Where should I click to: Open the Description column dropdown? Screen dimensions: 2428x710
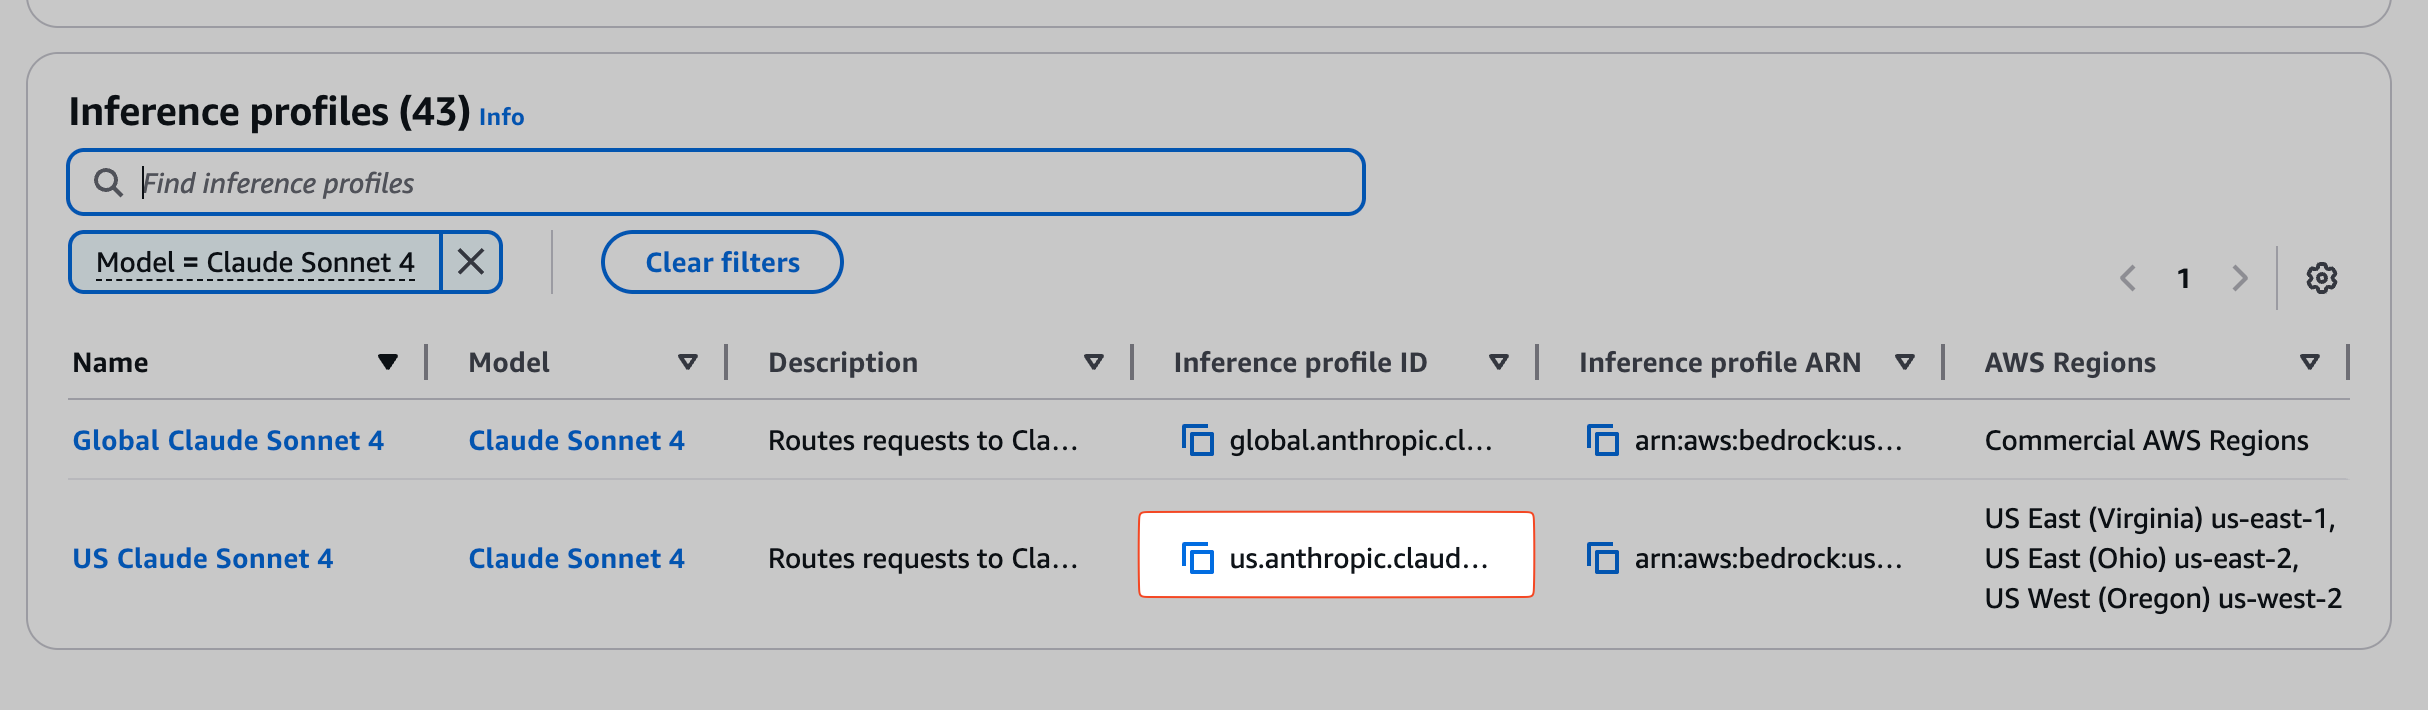click(x=1094, y=362)
